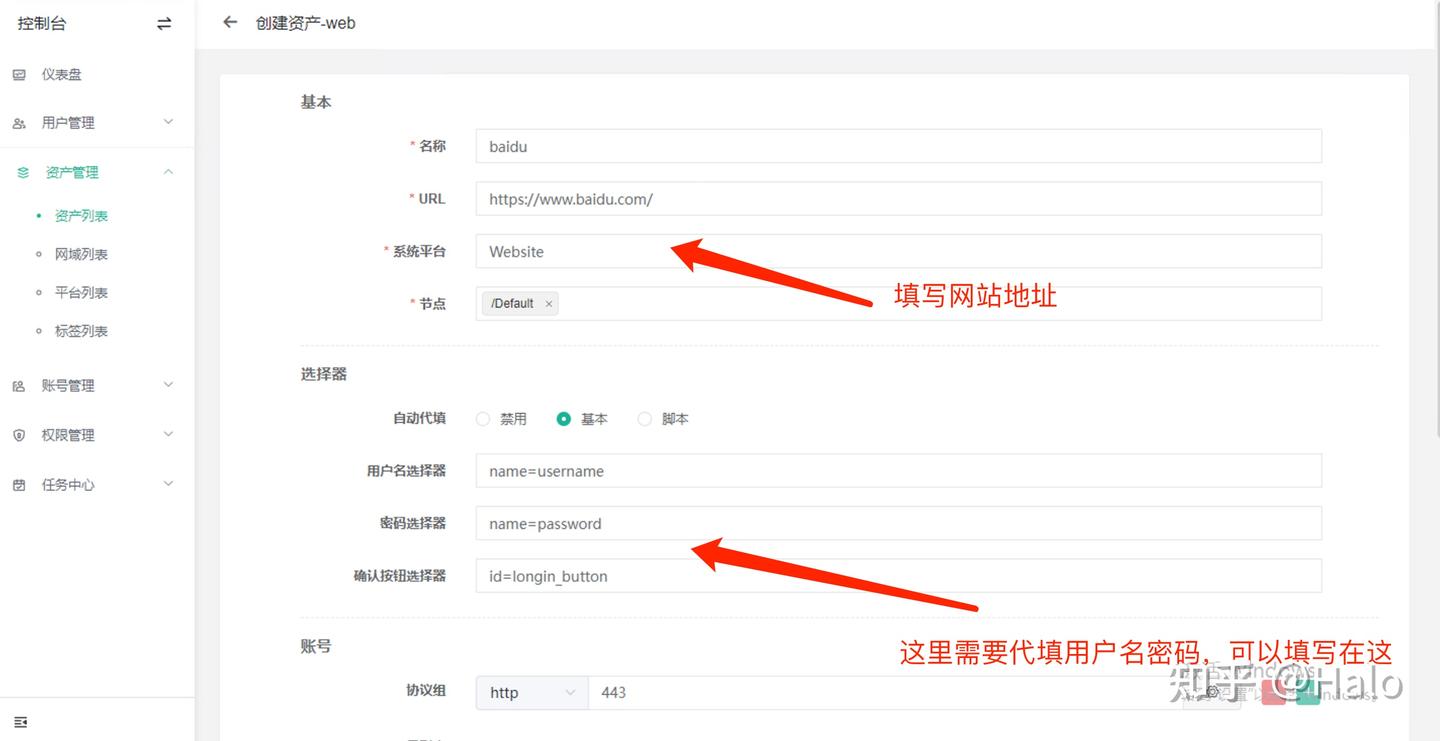
Task: Click the URL input field
Action: (898, 198)
